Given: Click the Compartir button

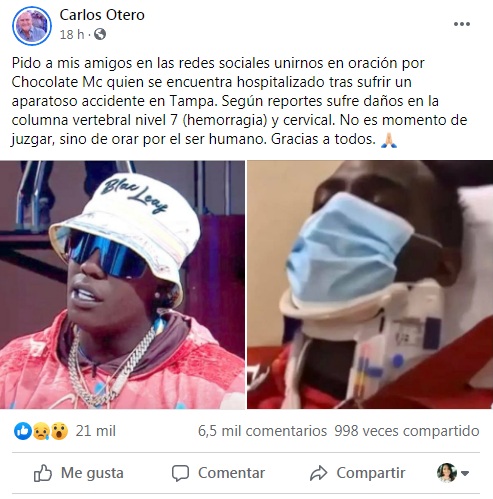Looking at the screenshot, I should point(357,473).
